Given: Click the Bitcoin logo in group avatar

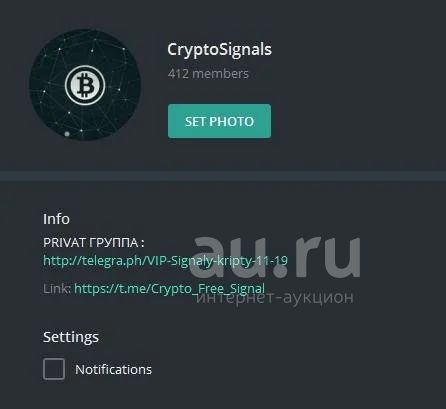Looking at the screenshot, I should (85, 85).
